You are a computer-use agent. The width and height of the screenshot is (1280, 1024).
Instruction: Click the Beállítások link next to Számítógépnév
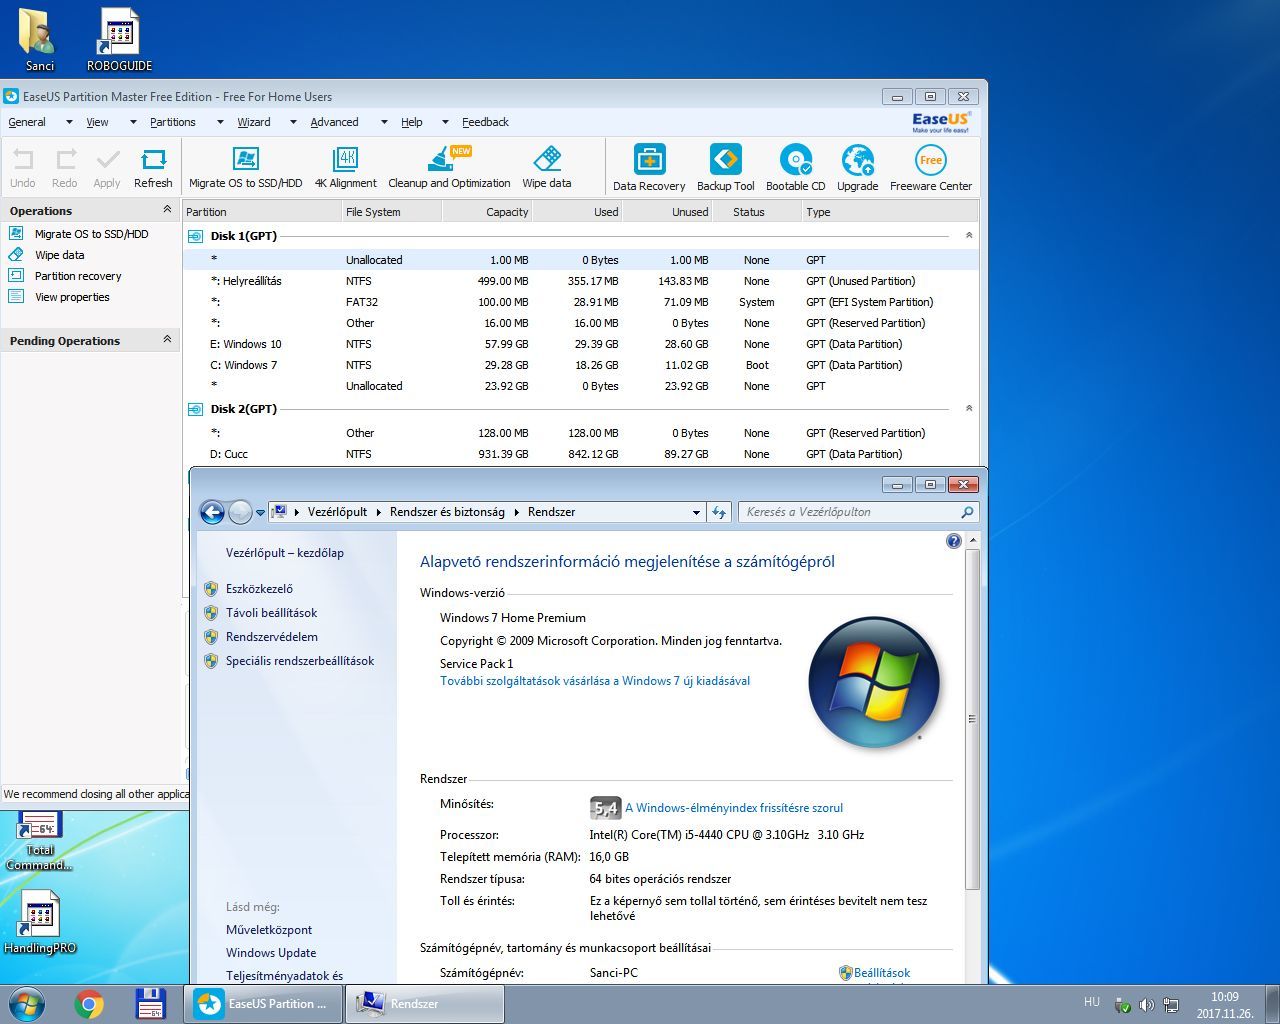tap(882, 973)
